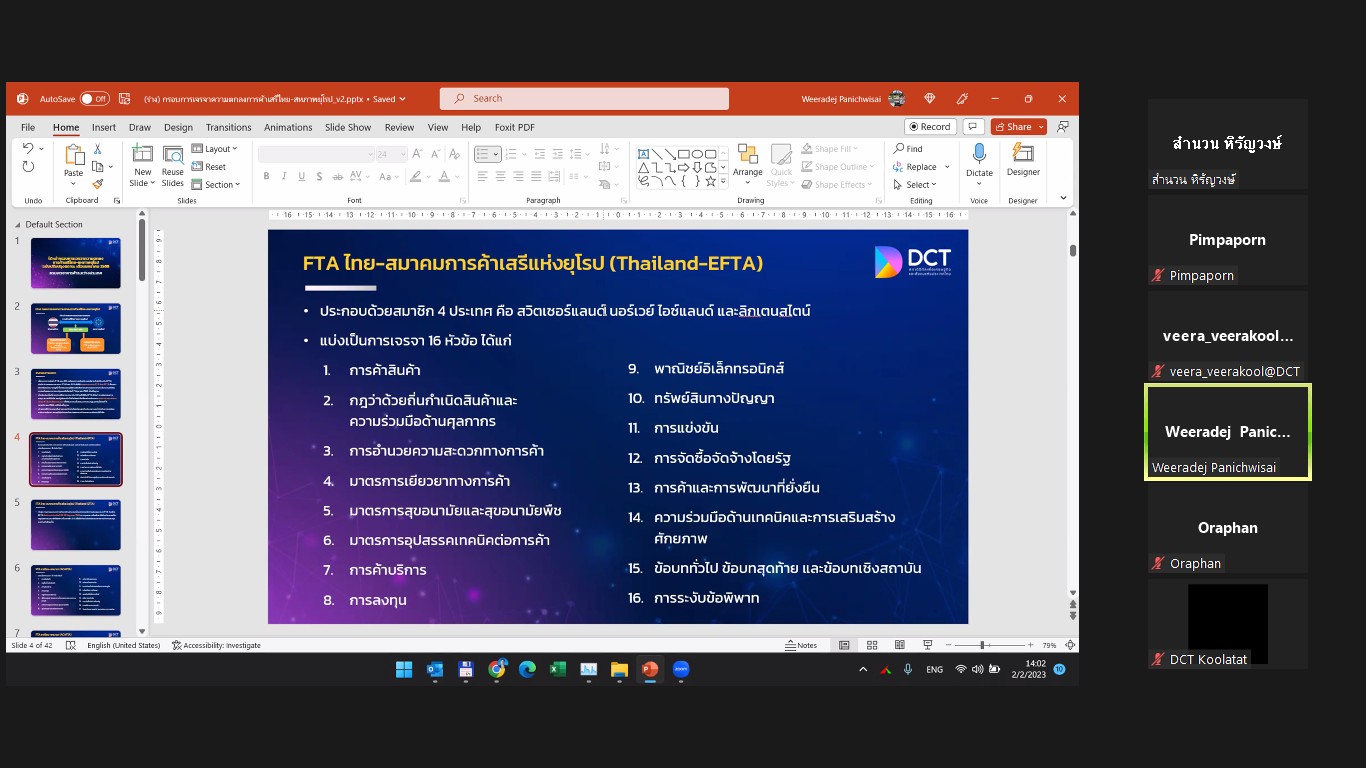
Task: Select slide 3 thumbnail
Action: [76, 394]
